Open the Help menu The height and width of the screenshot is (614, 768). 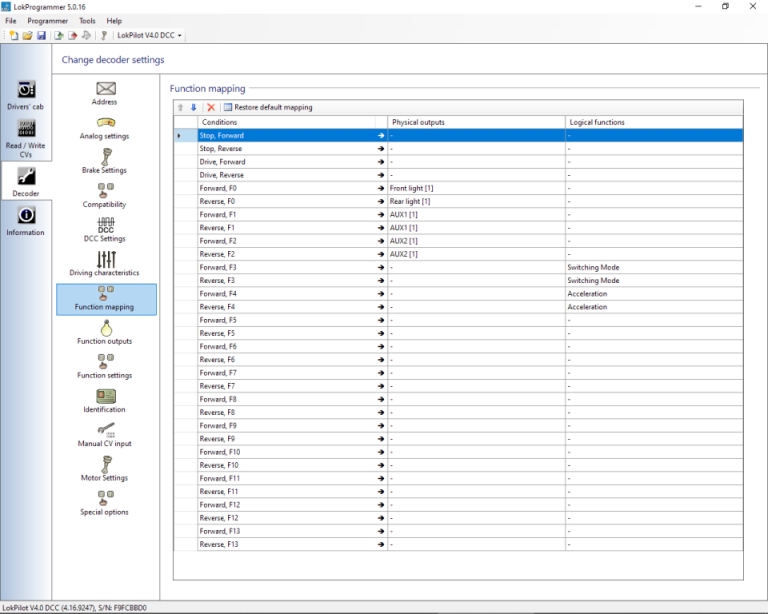114,21
